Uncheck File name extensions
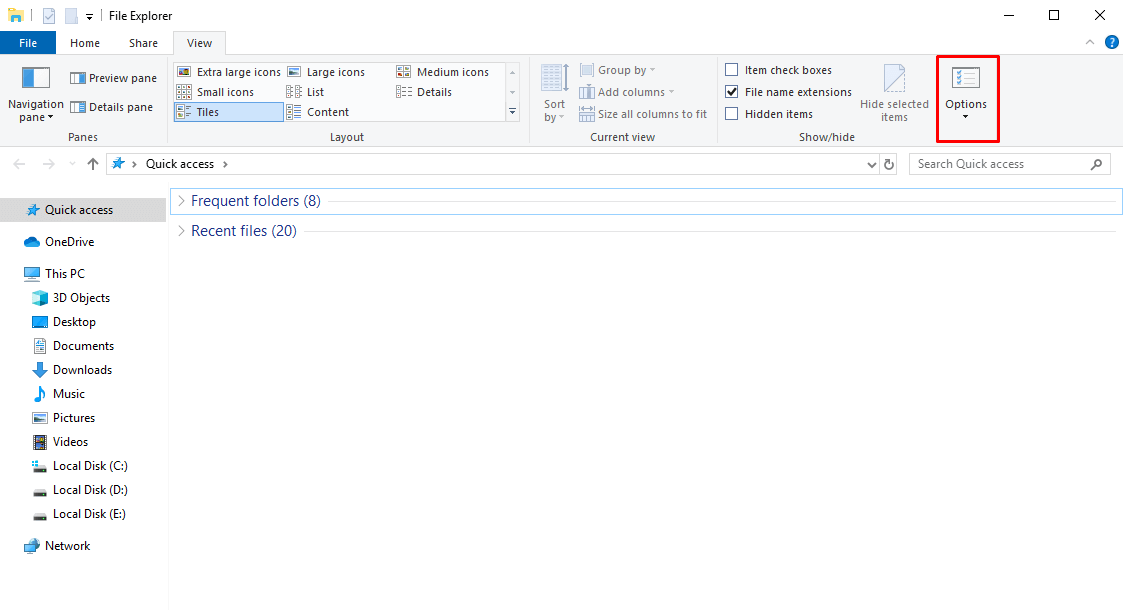Screen dimensions: 1123x611 [731, 91]
